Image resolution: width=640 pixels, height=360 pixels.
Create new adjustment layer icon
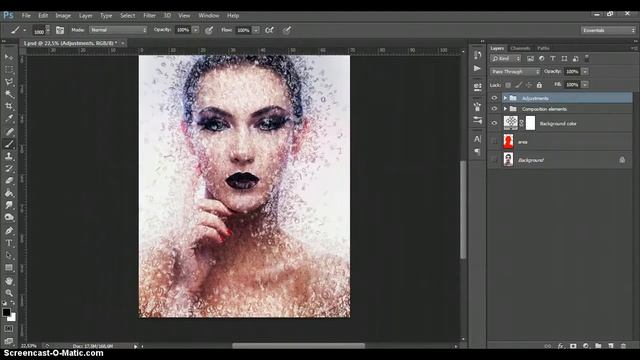tap(586, 346)
